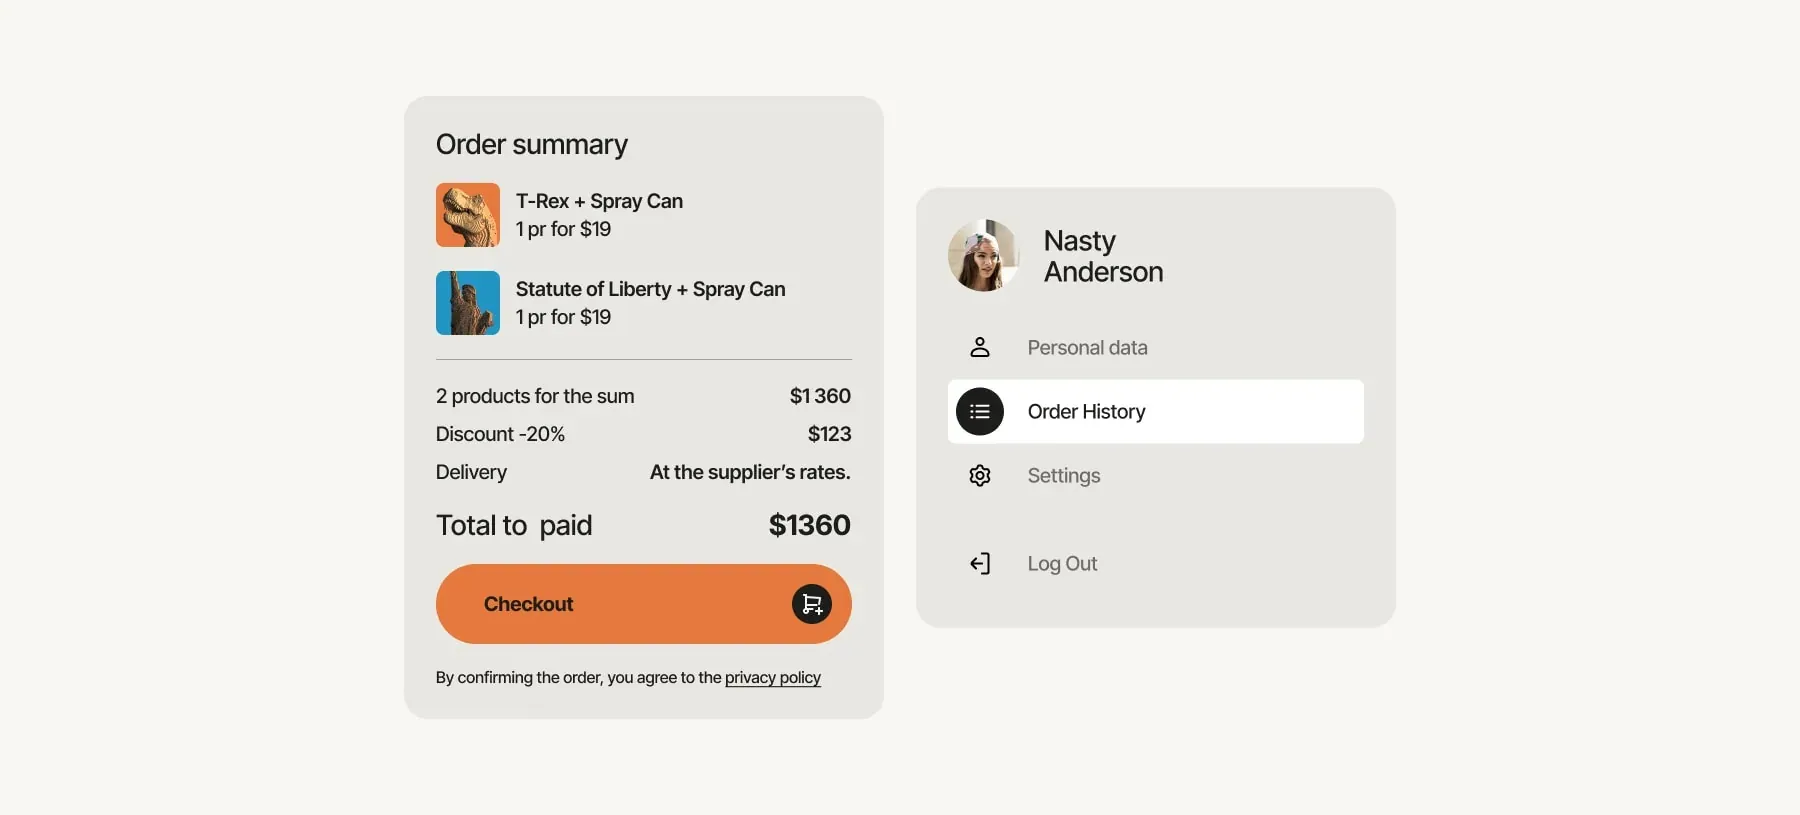This screenshot has height=815, width=1800.
Task: Click the Order summary heading
Action: click(x=532, y=145)
